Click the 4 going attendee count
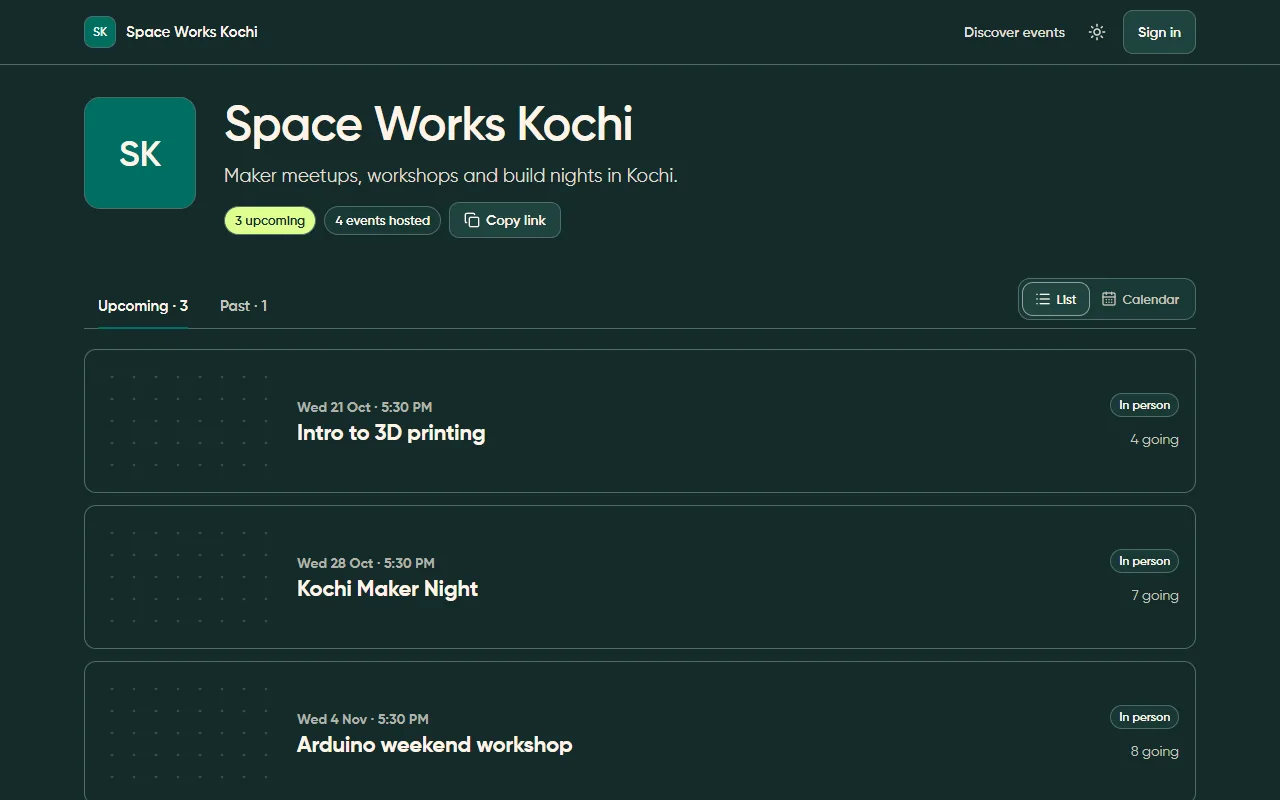Image resolution: width=1280 pixels, height=800 pixels. point(1154,439)
